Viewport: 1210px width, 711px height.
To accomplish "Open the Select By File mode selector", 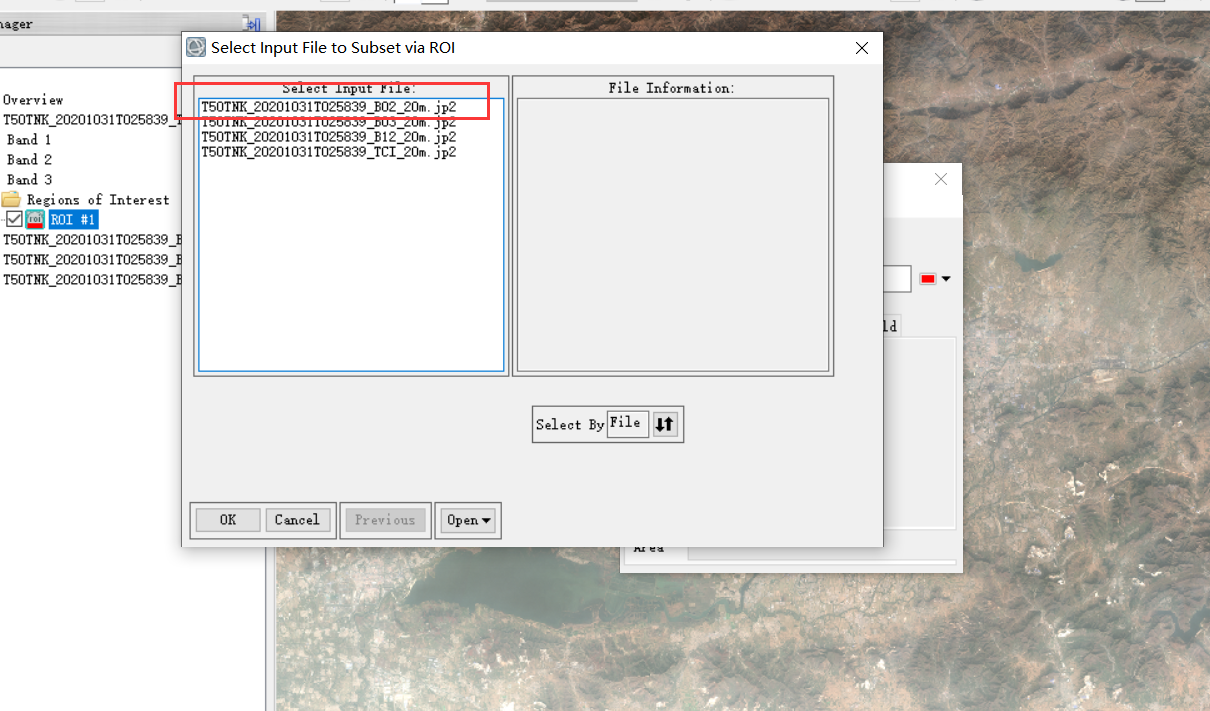I will click(627, 422).
